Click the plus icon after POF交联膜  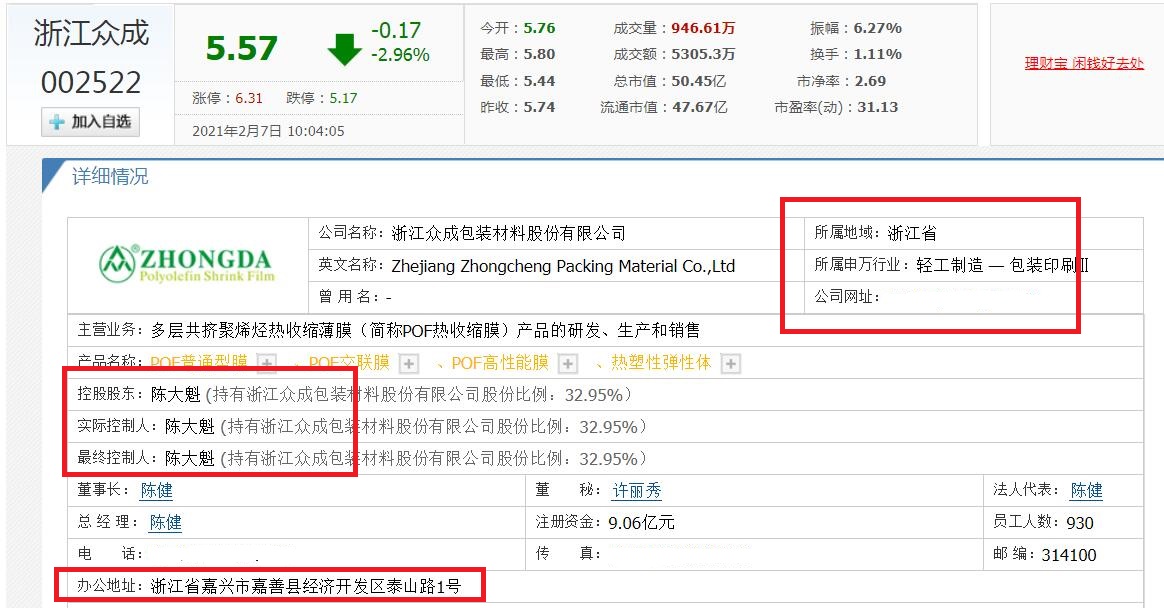(x=407, y=362)
